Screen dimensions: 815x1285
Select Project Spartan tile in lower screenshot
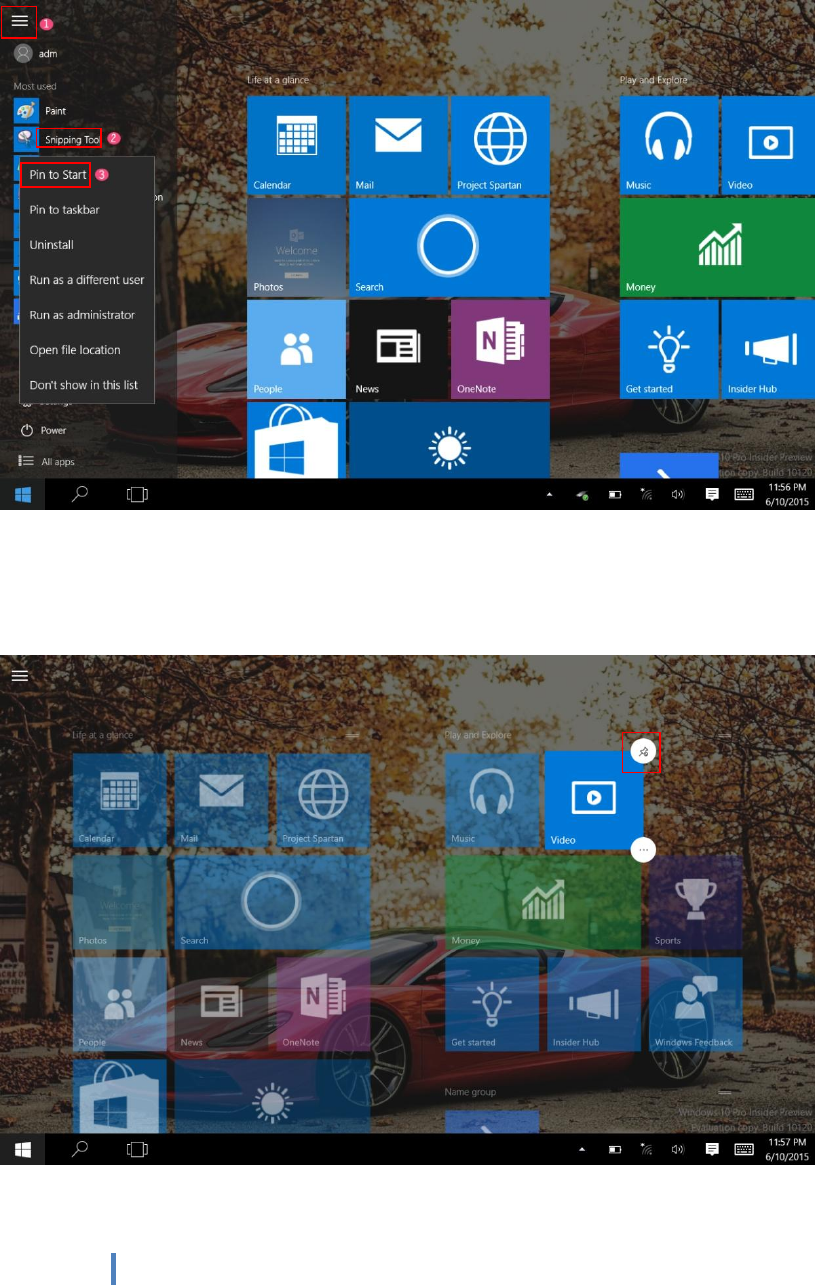[x=323, y=800]
